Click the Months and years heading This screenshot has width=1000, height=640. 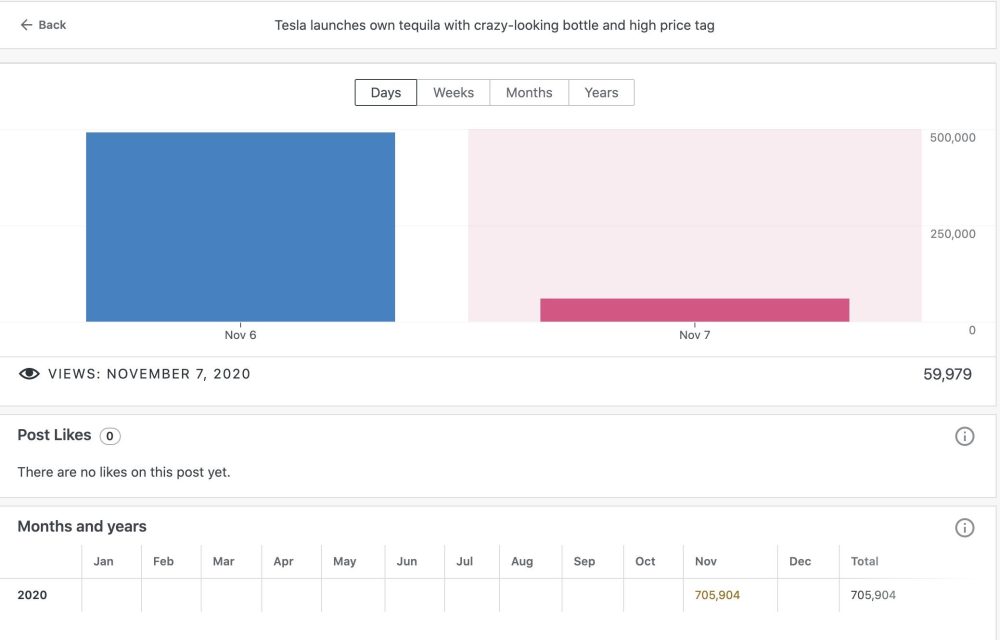(x=82, y=527)
